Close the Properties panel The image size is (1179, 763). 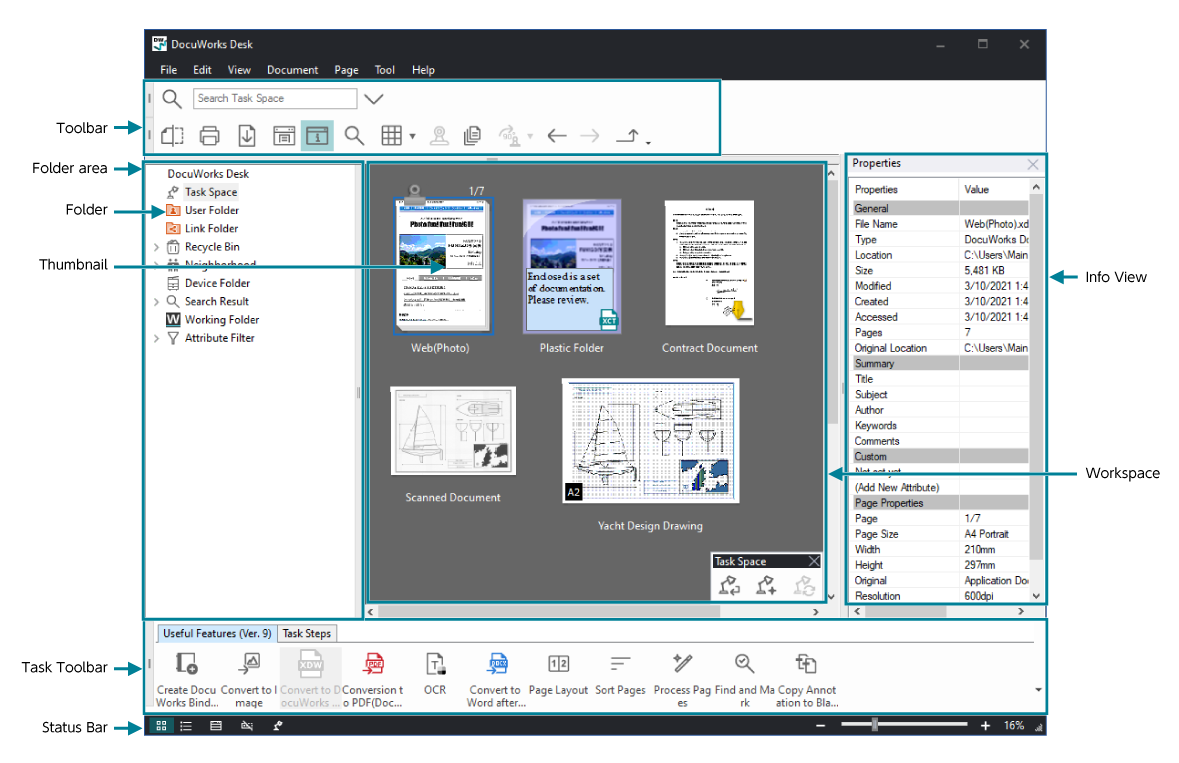coord(1032,164)
